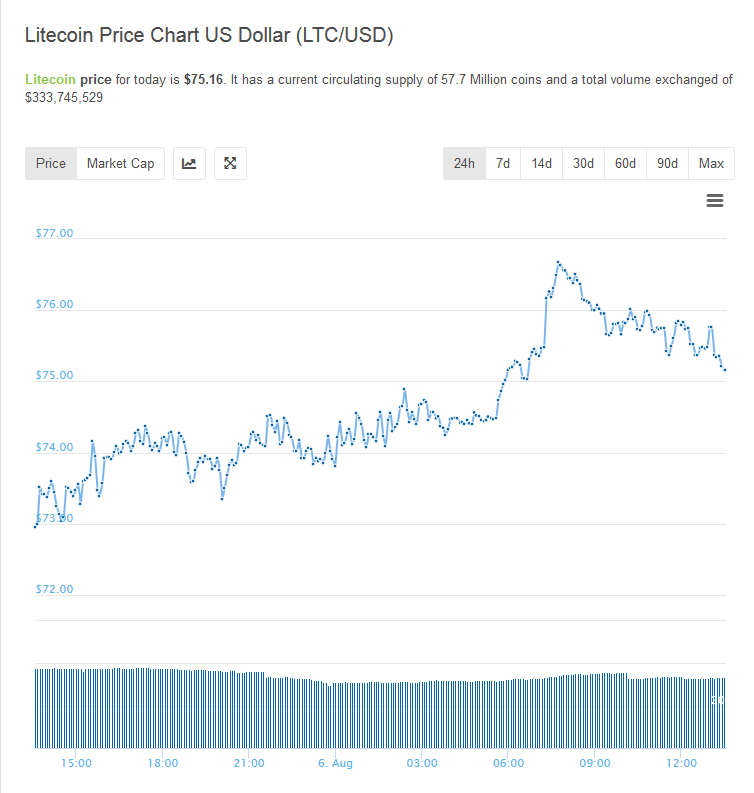The image size is (754, 793).
Task: Select the 24h time range
Action: click(x=464, y=163)
